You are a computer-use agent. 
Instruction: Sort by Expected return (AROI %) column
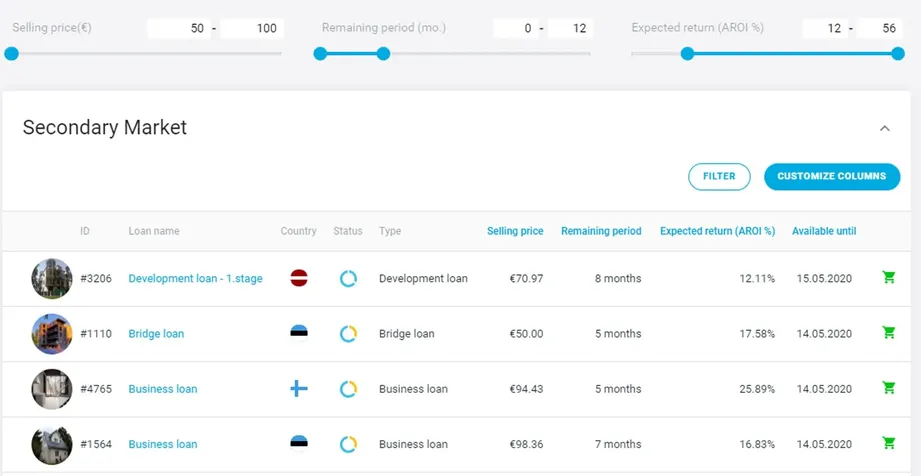tap(717, 231)
